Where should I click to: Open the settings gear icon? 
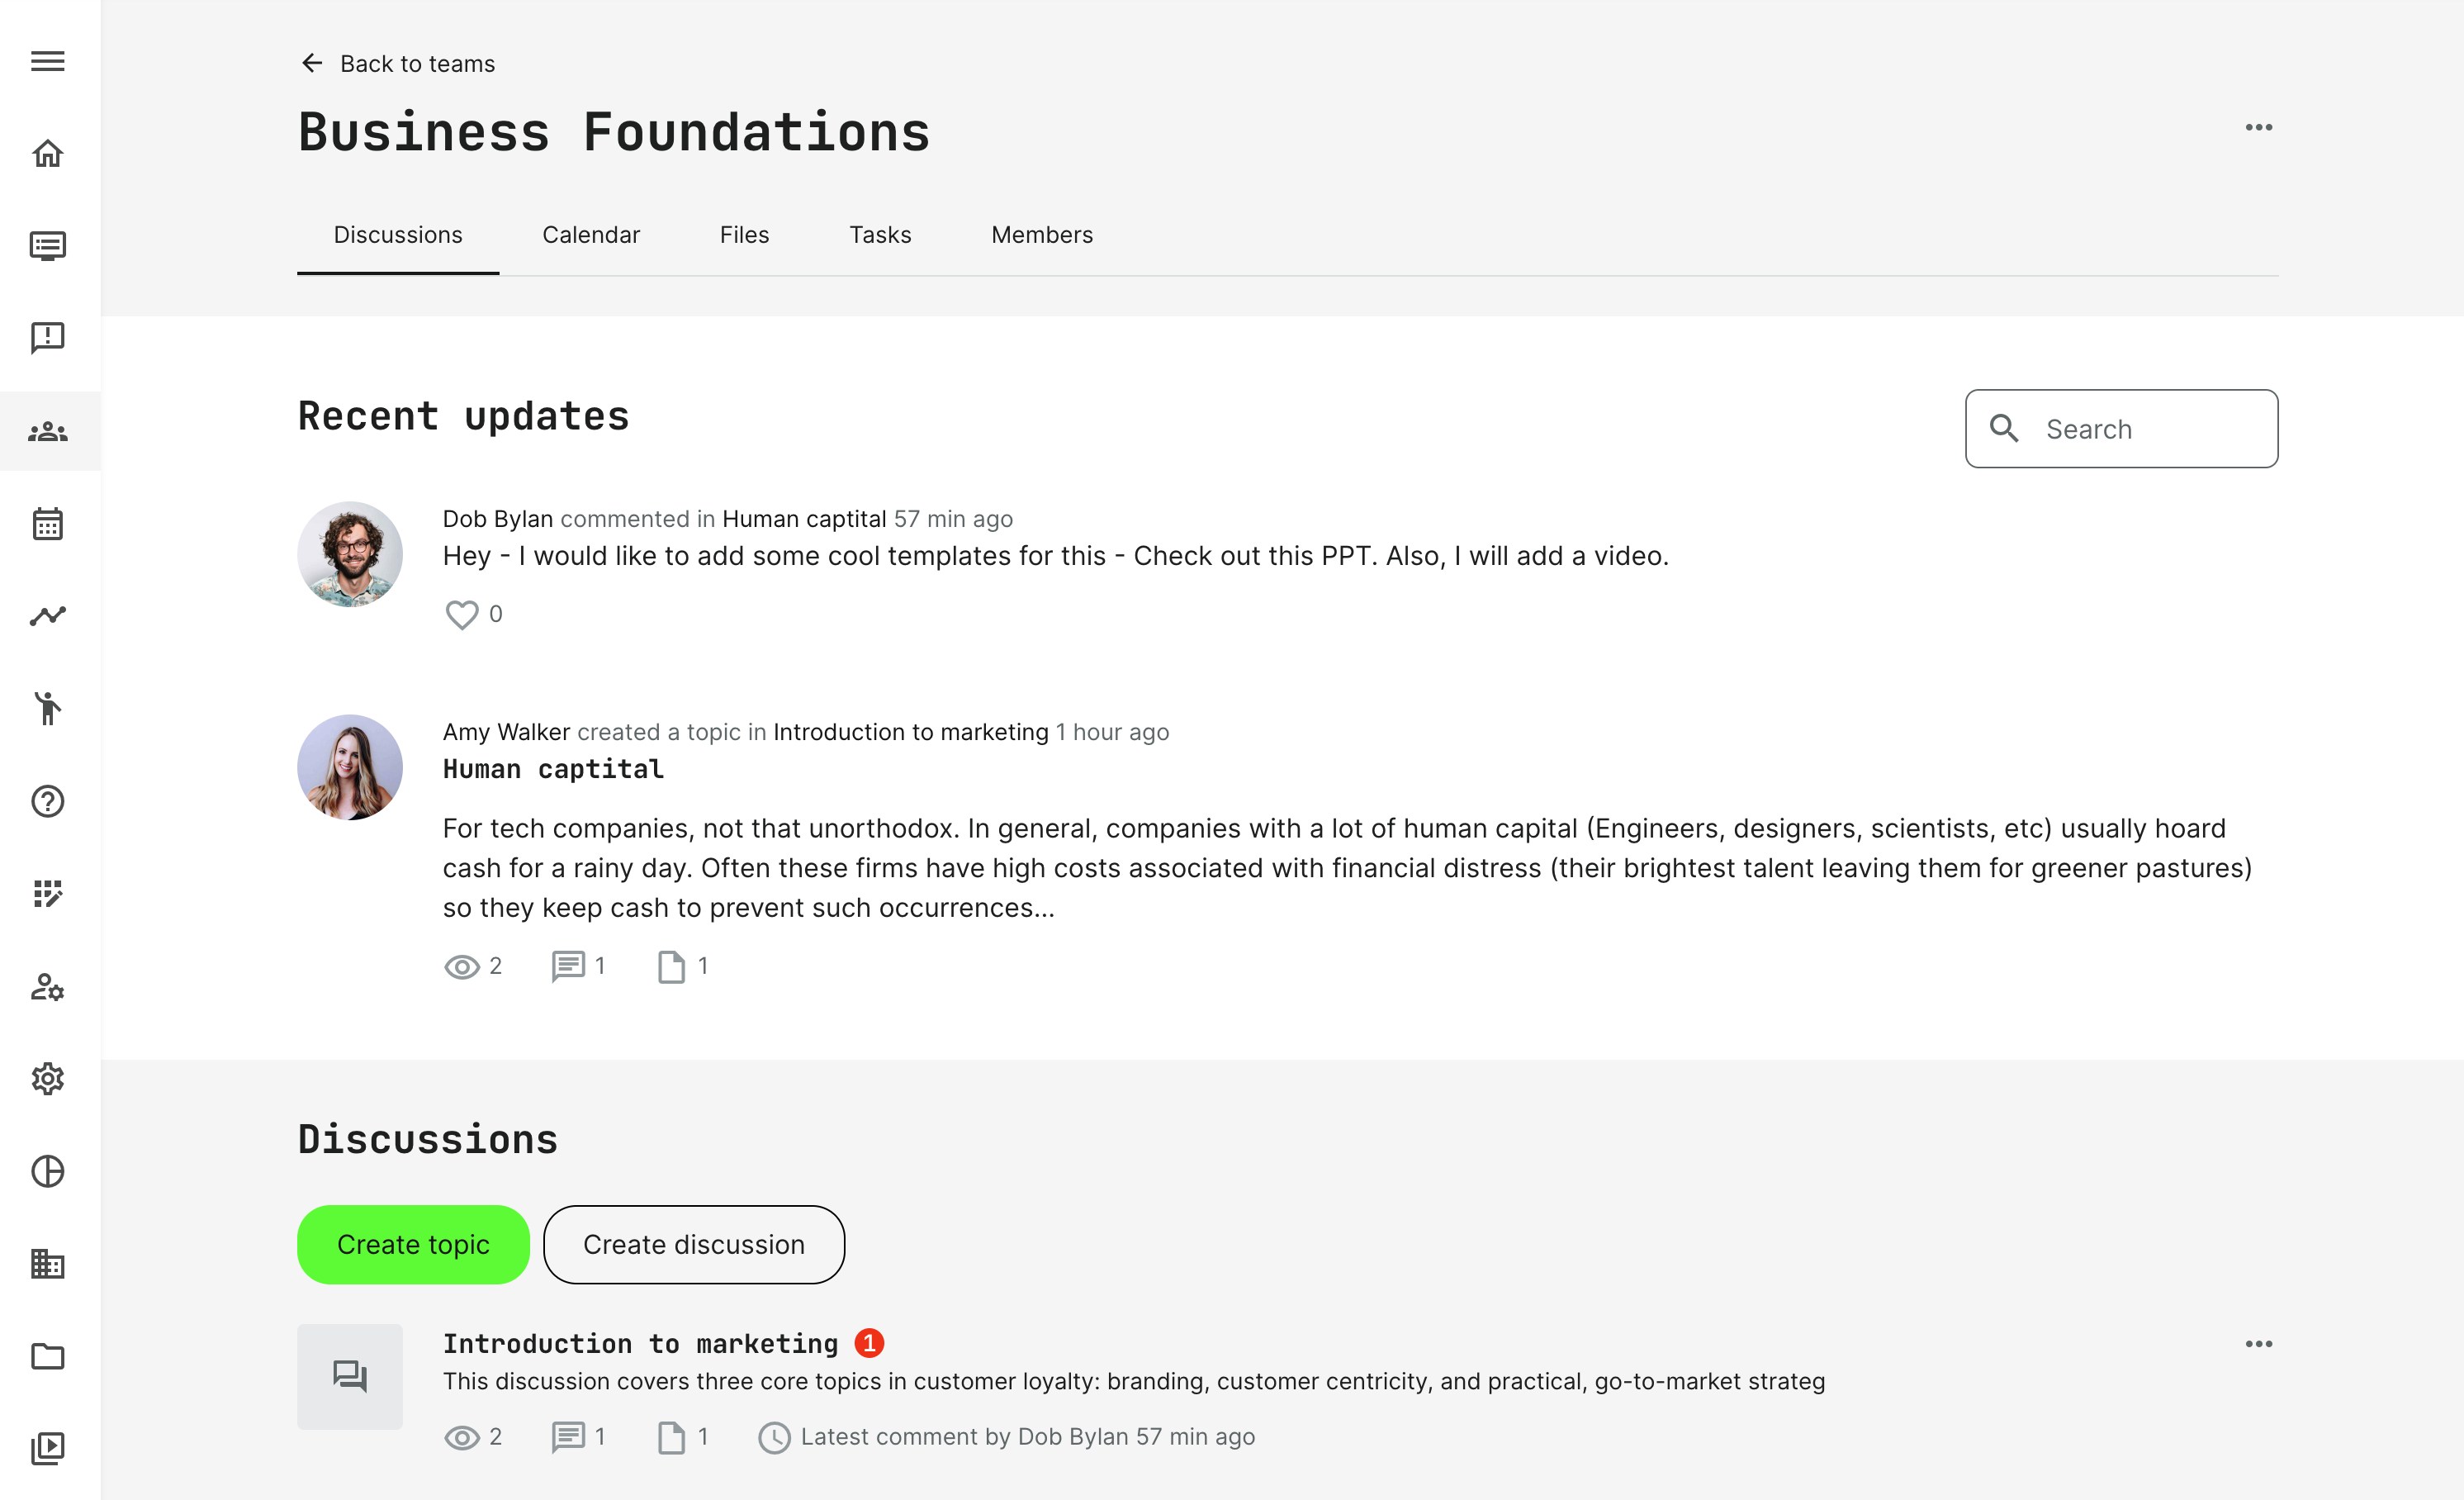click(x=48, y=1078)
